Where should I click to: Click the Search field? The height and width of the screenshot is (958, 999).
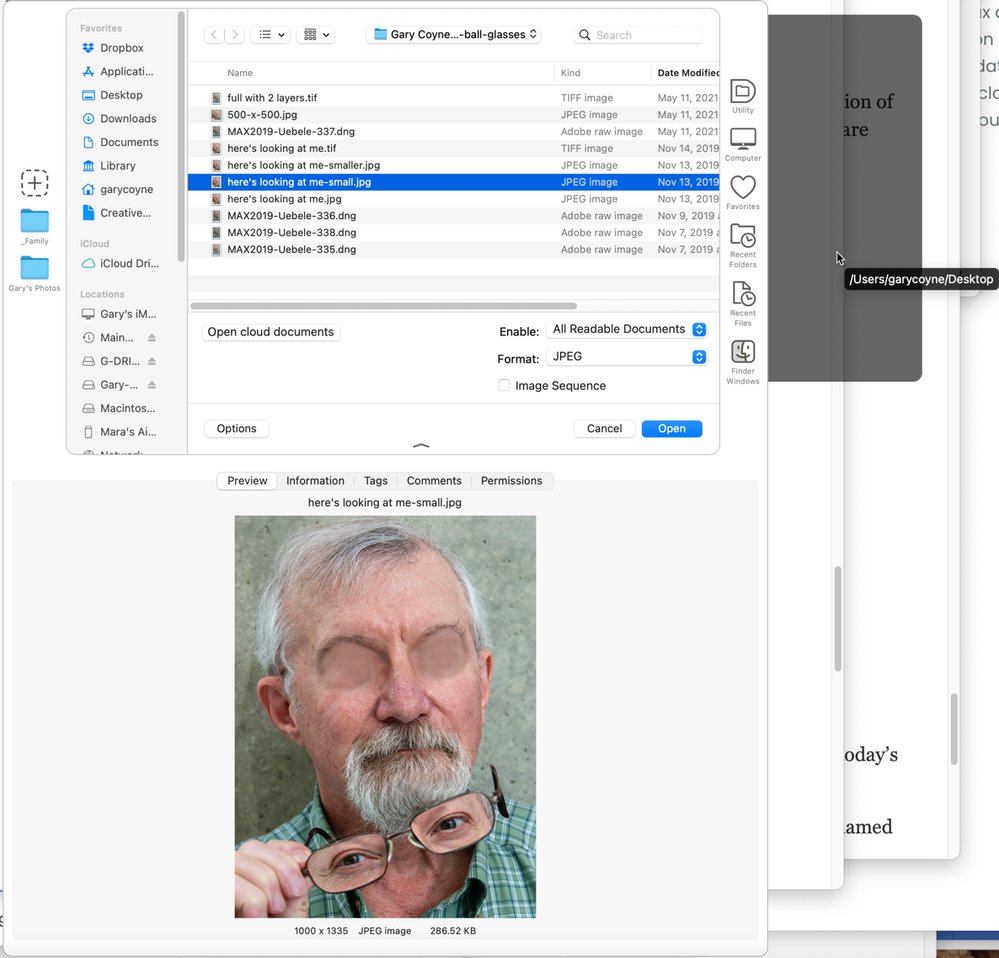click(638, 35)
